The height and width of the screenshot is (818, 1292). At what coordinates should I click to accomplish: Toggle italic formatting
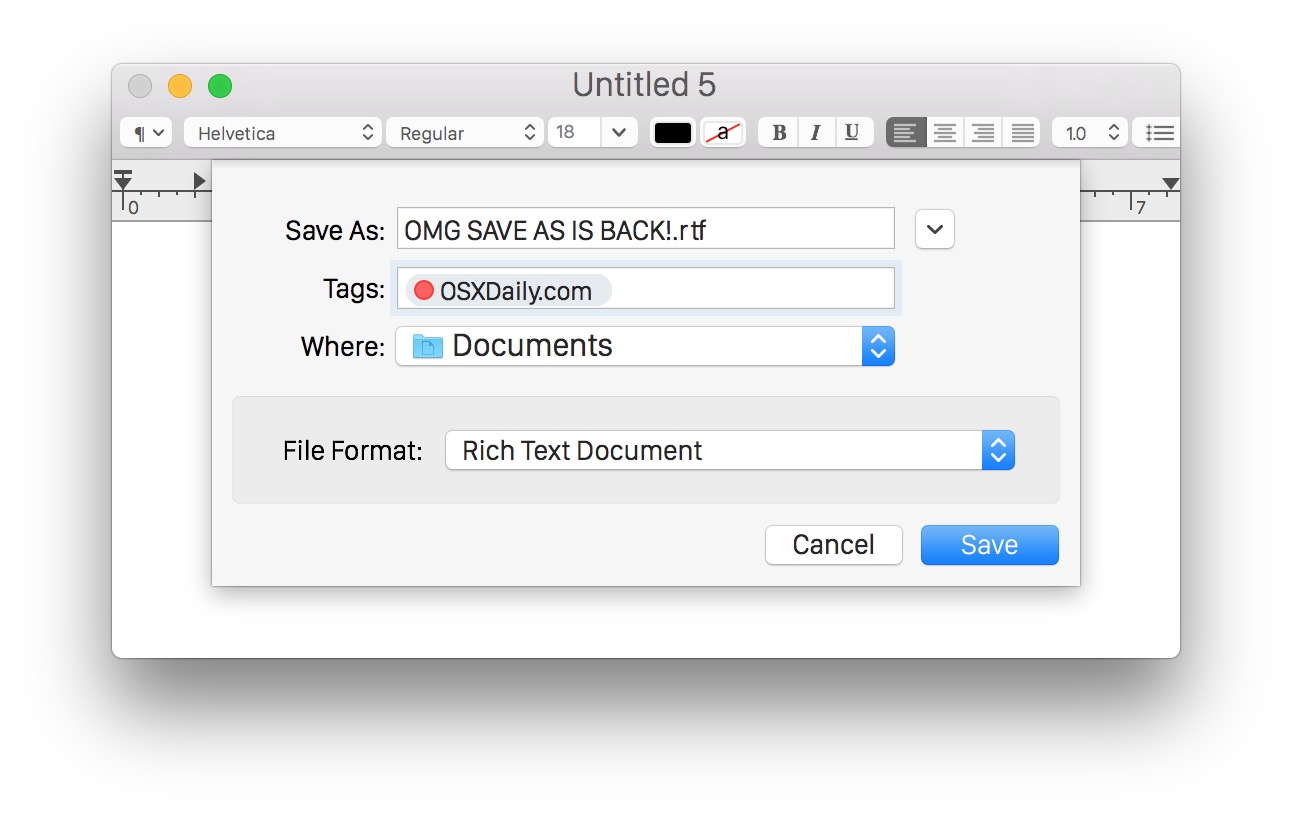click(x=816, y=133)
